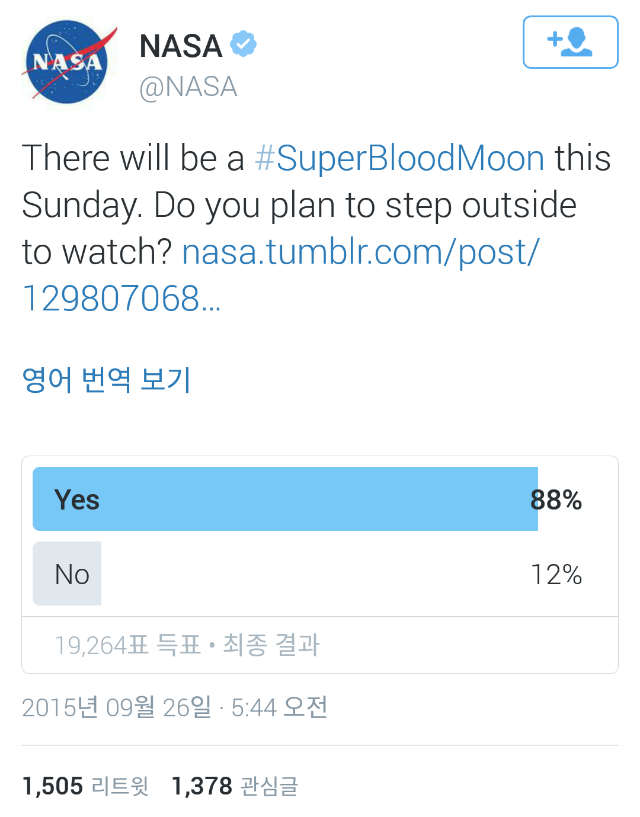
Task: Open the NASA display name
Action: click(x=181, y=46)
